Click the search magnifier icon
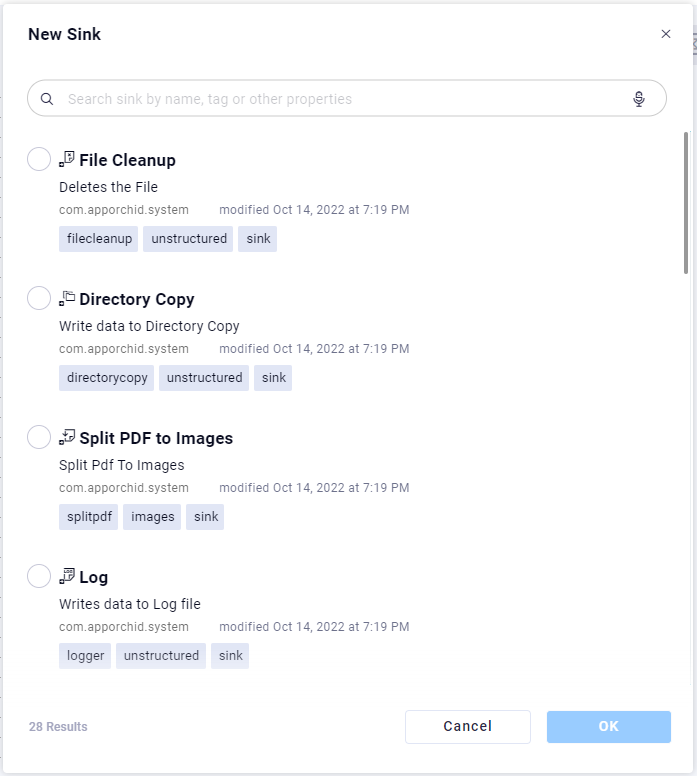The image size is (697, 776). pyautogui.click(x=47, y=99)
